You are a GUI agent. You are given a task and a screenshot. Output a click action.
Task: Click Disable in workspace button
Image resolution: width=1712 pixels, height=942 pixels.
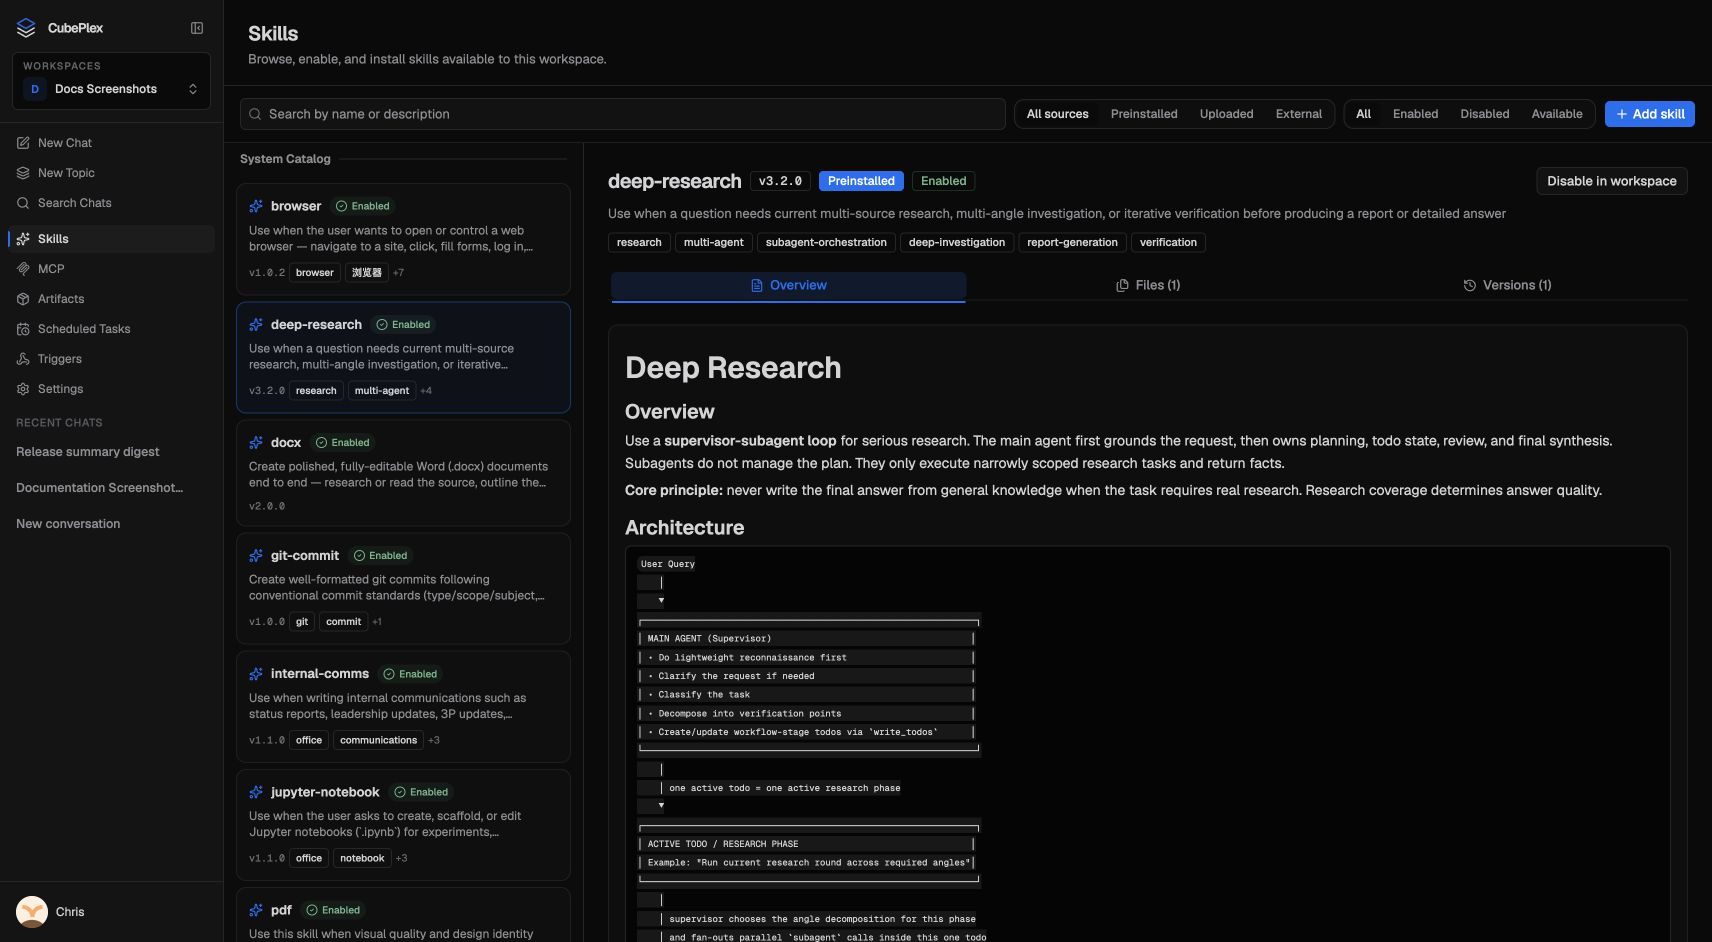click(x=1611, y=181)
